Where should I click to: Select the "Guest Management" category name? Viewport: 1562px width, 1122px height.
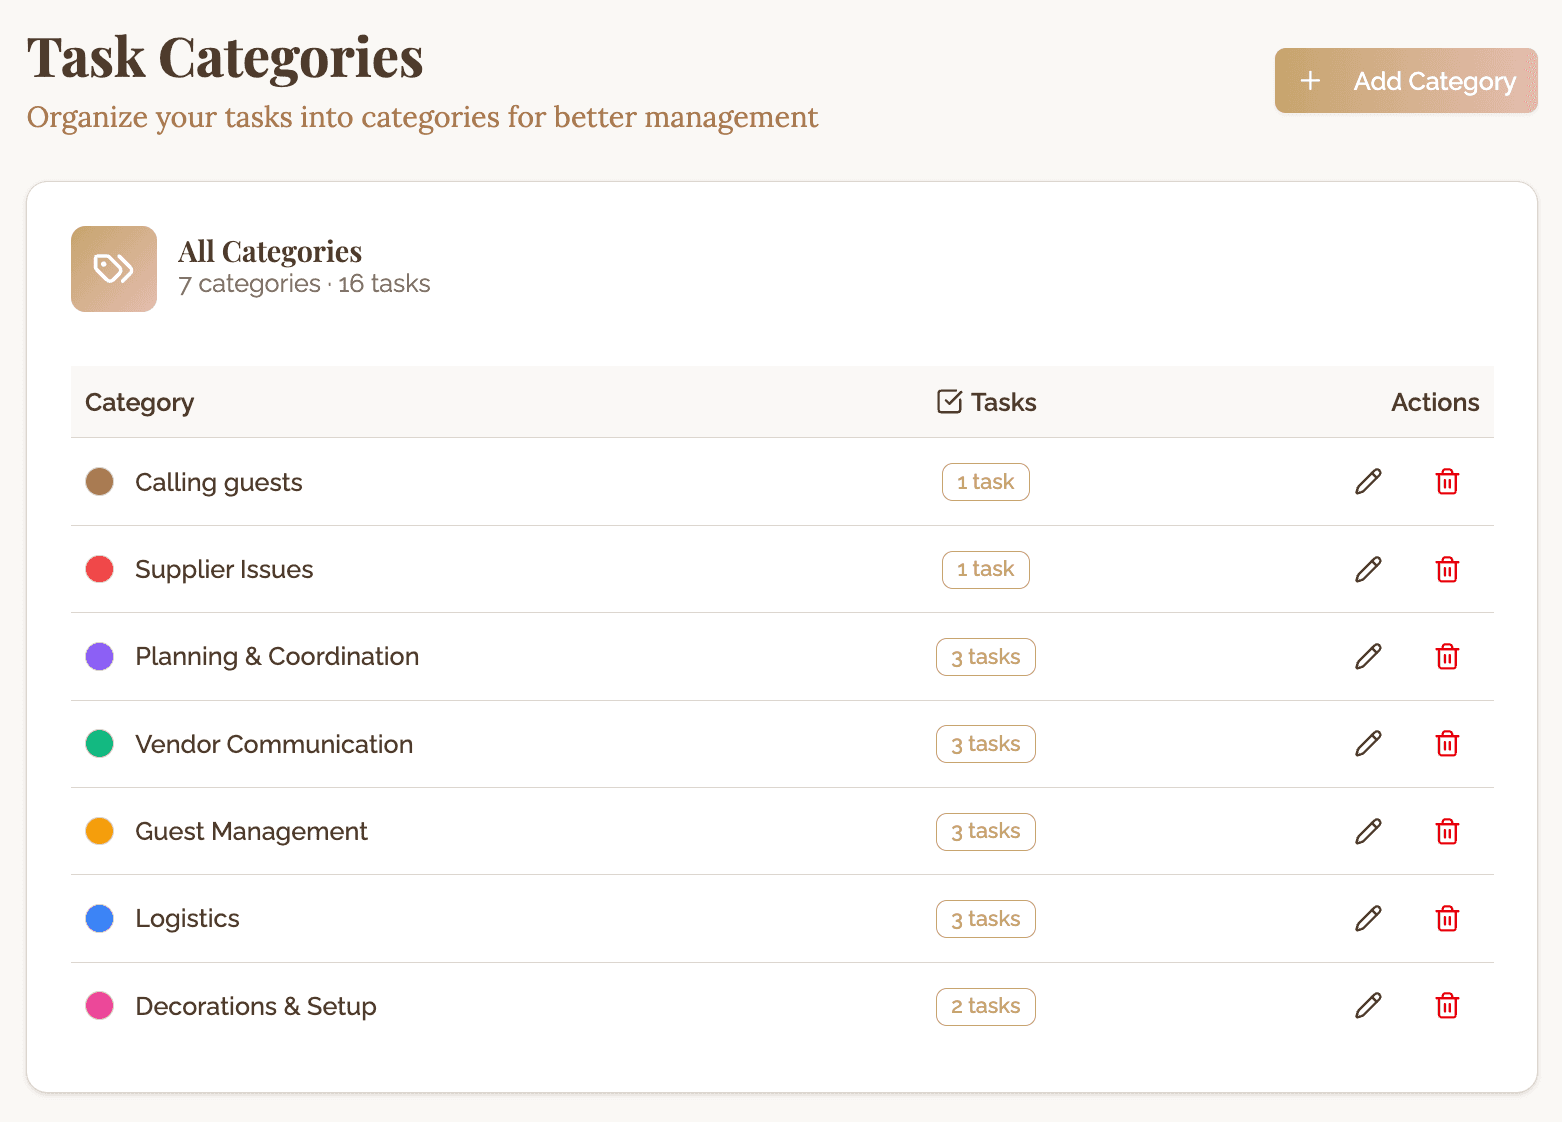[251, 832]
